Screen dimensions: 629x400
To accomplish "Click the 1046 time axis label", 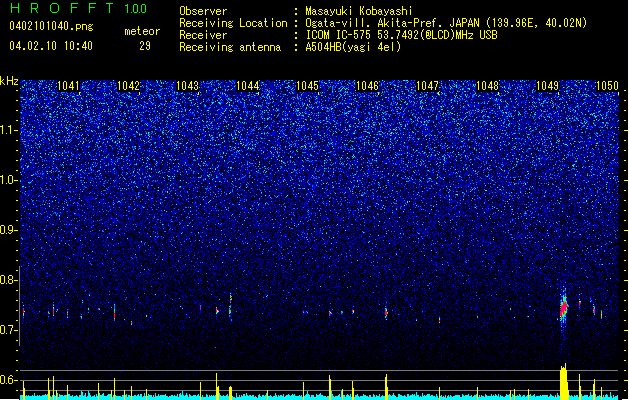I will pos(367,86).
